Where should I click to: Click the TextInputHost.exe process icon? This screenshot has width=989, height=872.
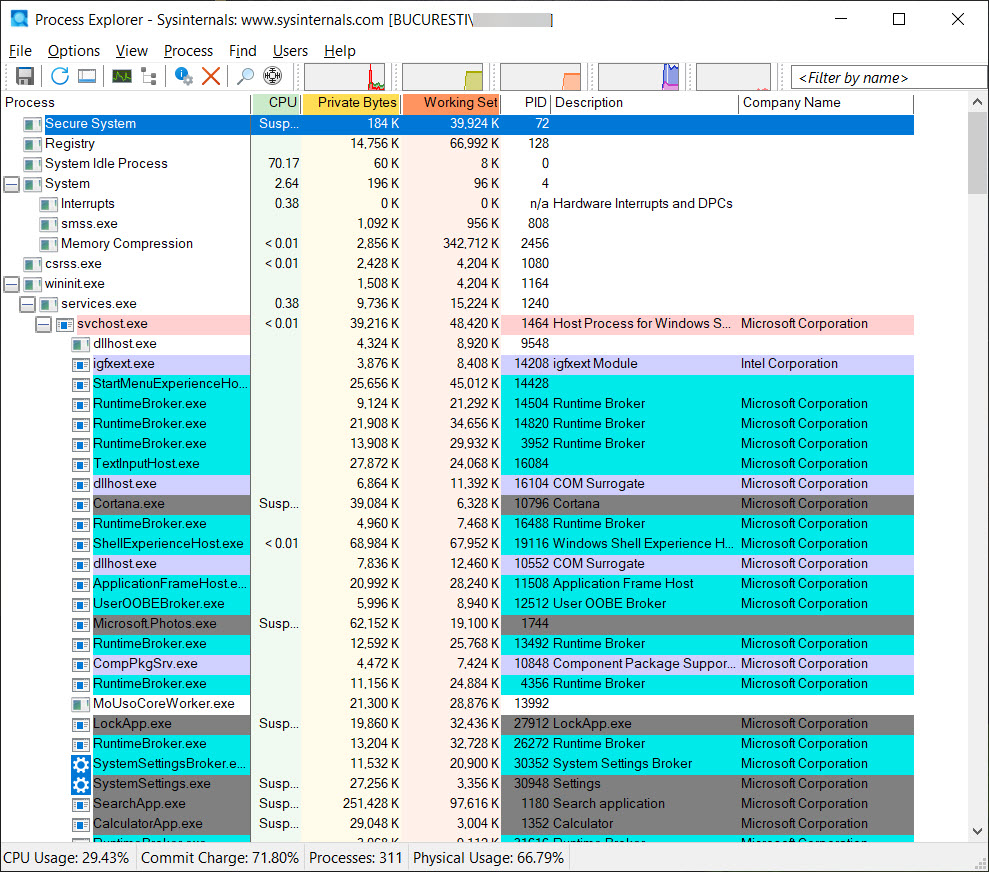click(80, 465)
